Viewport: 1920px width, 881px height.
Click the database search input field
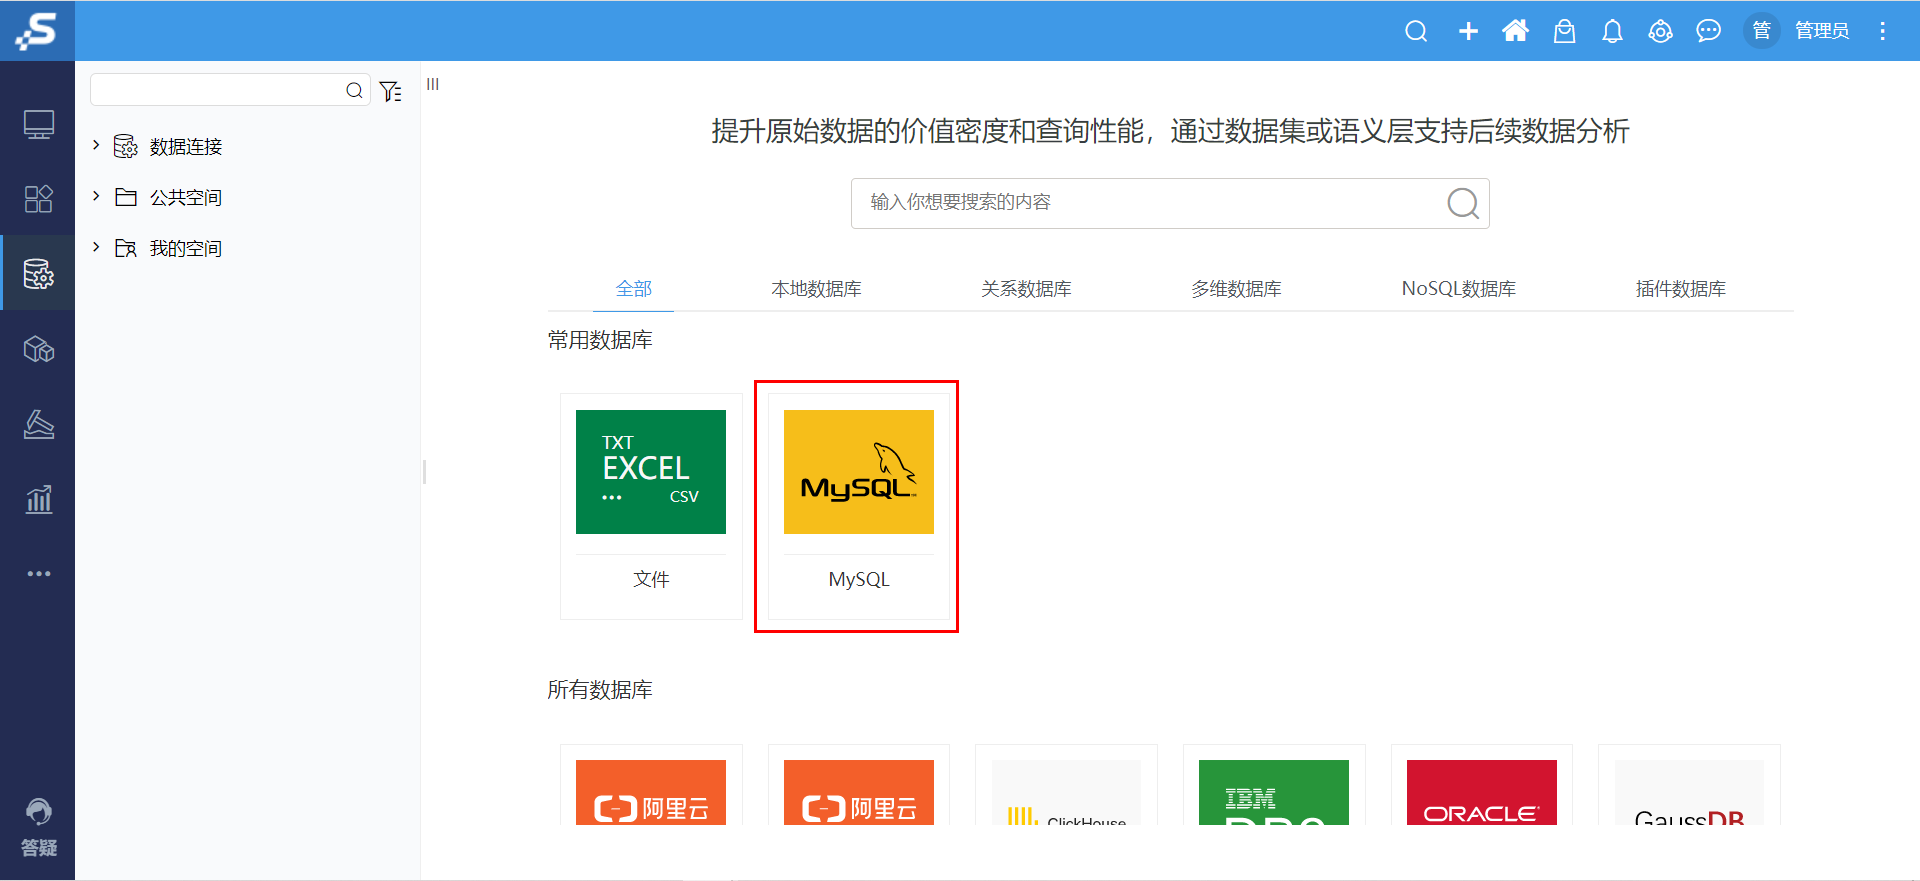click(x=1170, y=203)
